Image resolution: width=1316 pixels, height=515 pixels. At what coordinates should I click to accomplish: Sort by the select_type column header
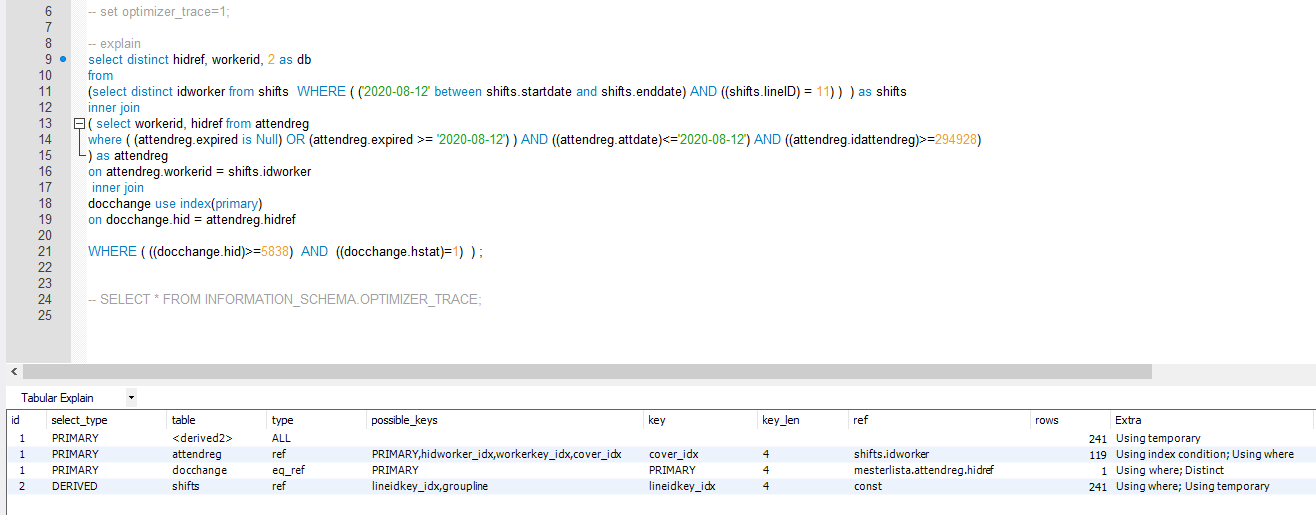click(x=79, y=420)
